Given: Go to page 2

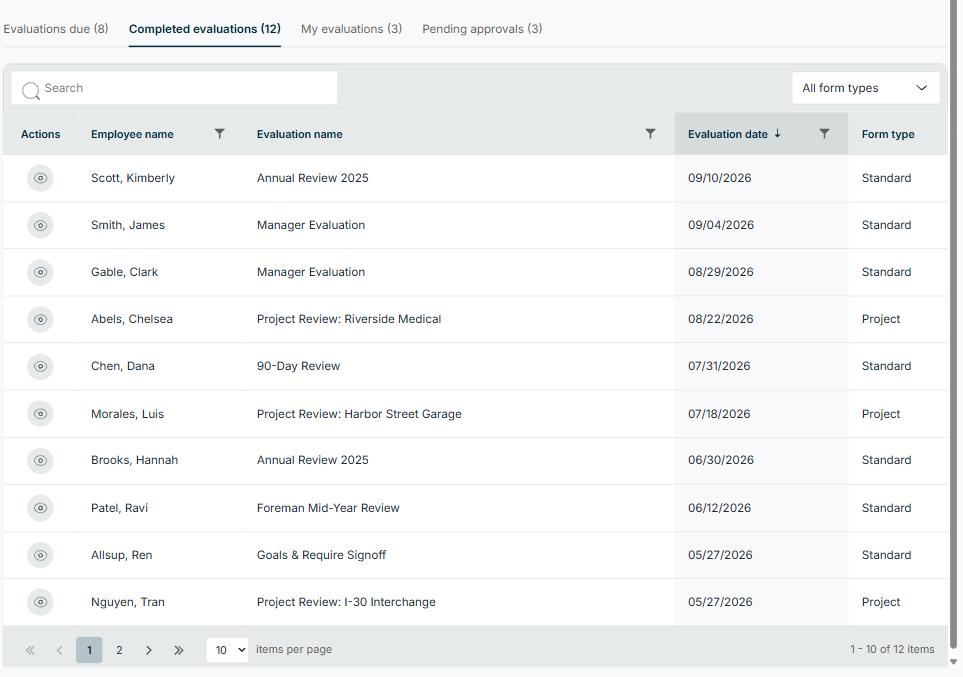Looking at the screenshot, I should click(119, 650).
